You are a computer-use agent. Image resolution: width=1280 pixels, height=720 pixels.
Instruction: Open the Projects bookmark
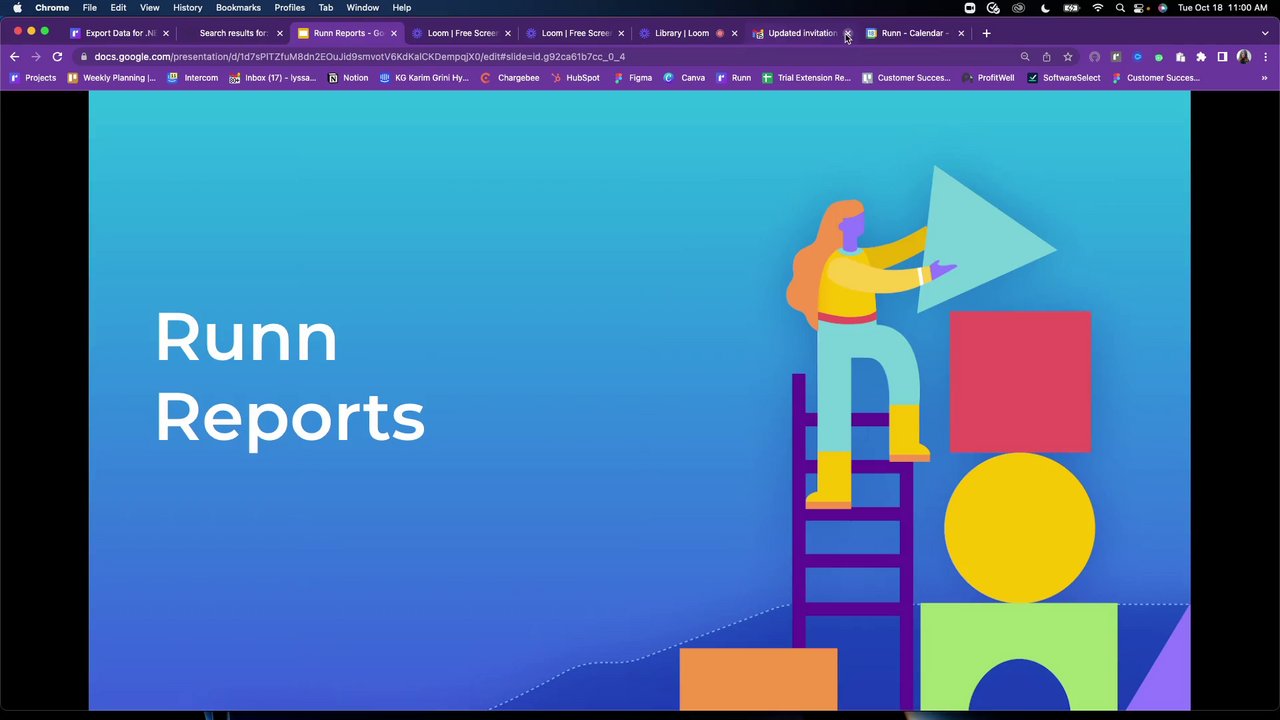[33, 78]
